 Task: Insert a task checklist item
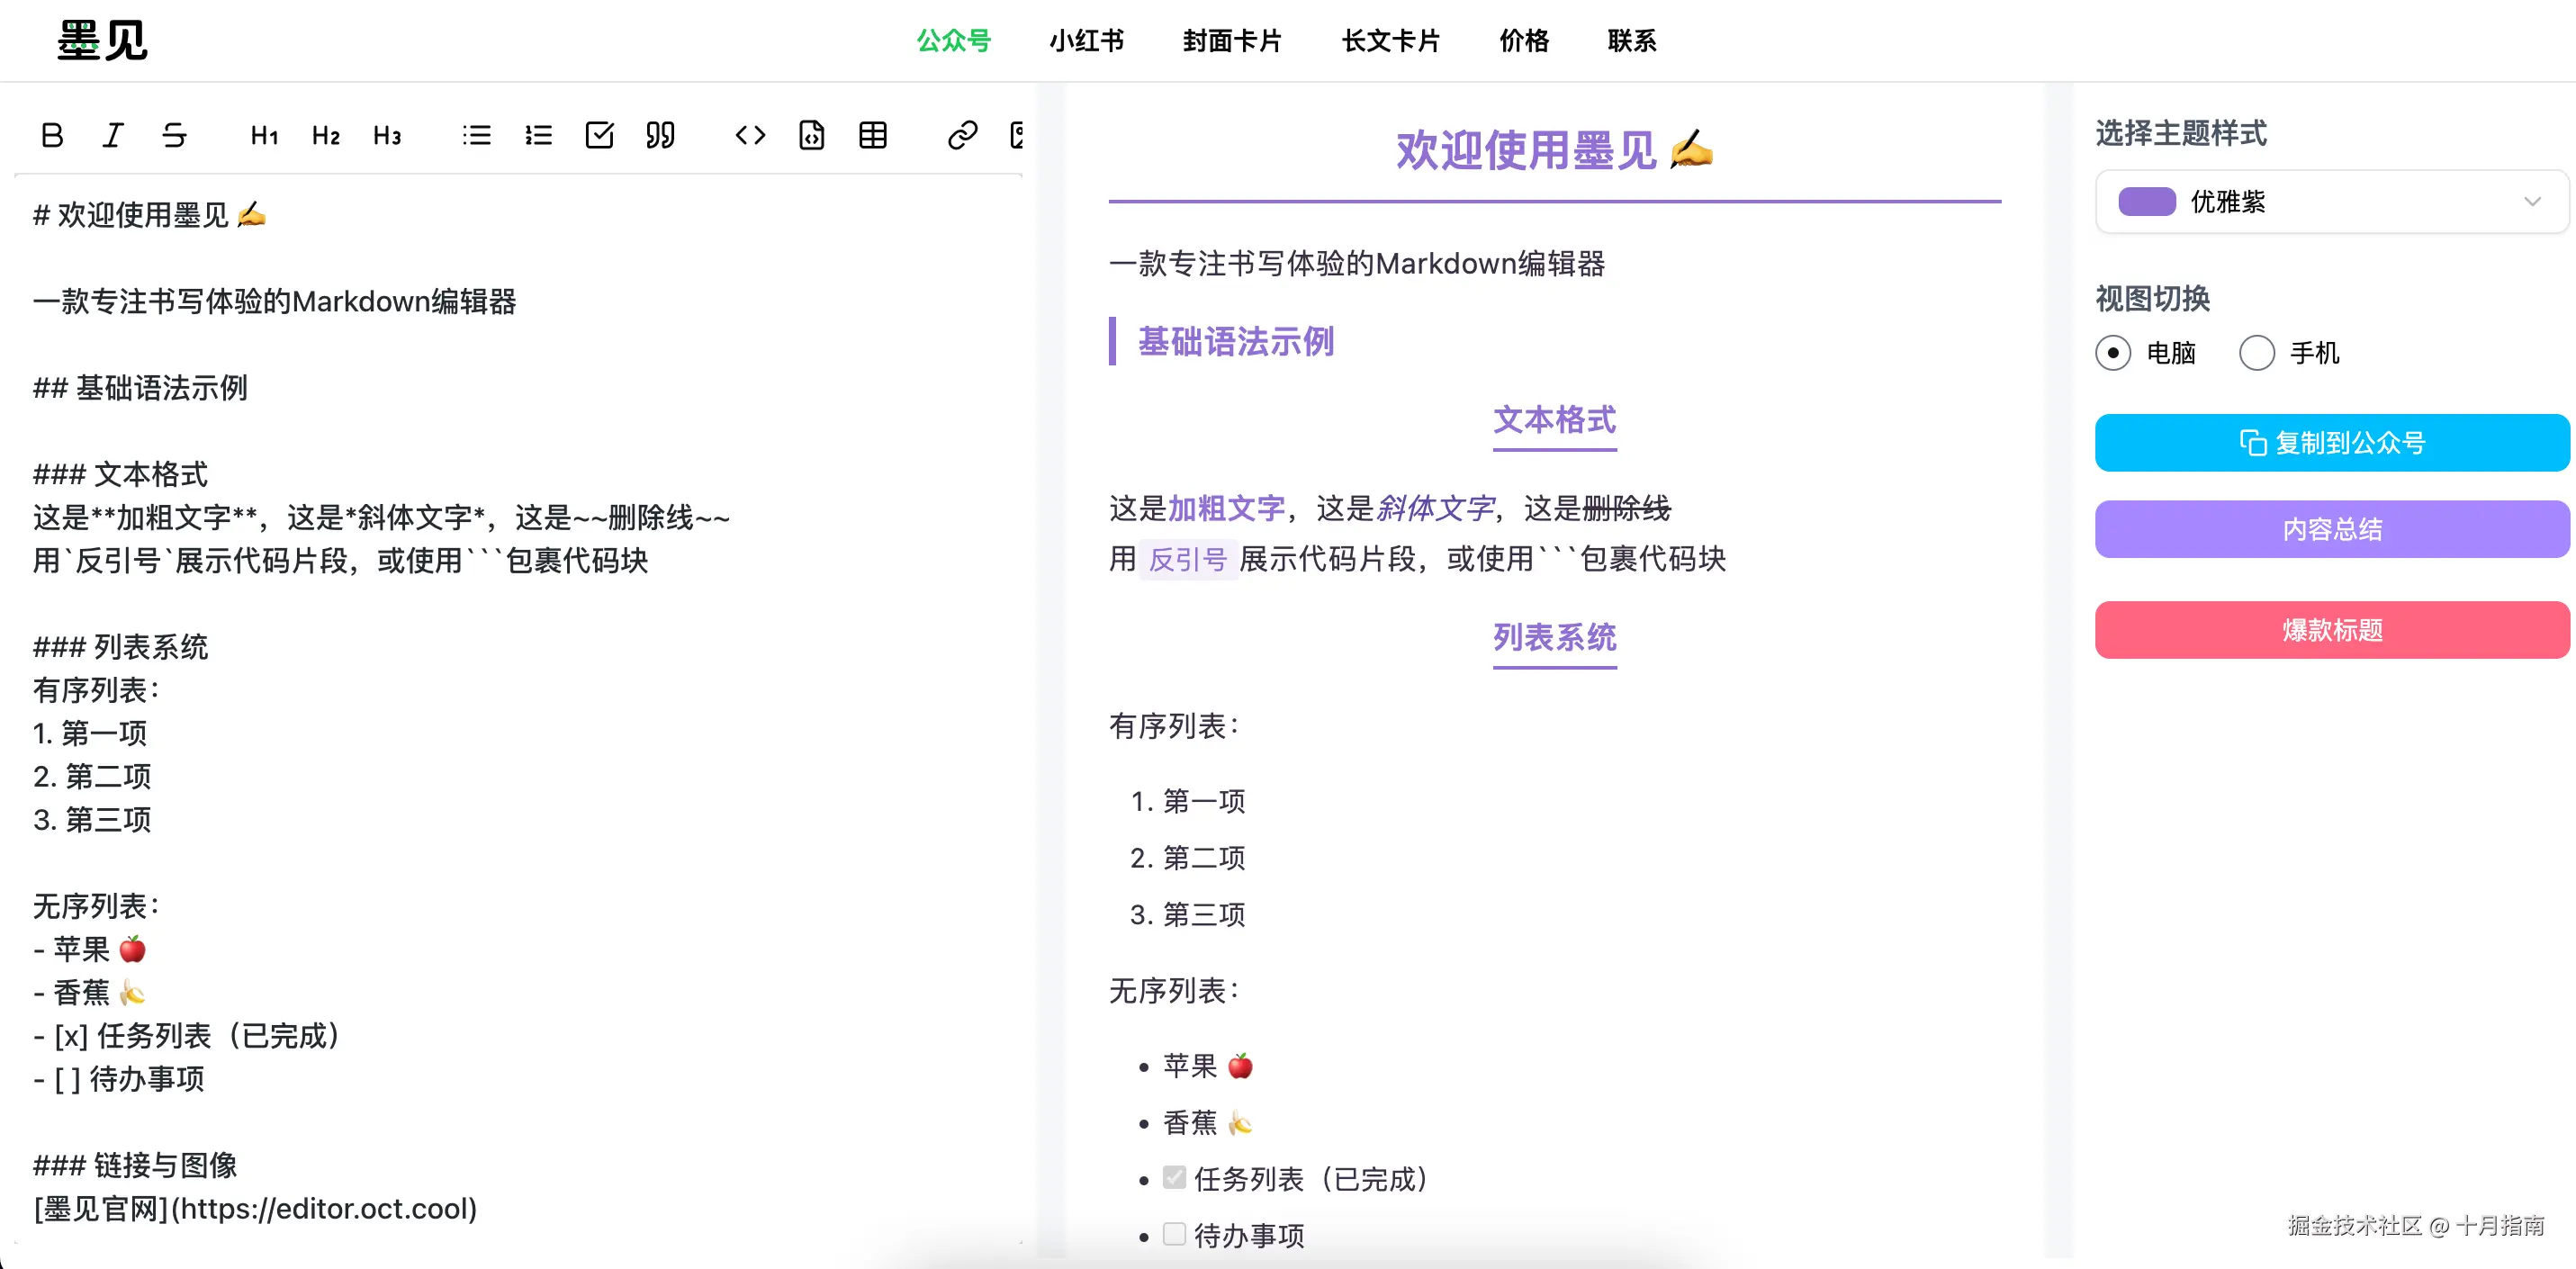click(x=599, y=135)
